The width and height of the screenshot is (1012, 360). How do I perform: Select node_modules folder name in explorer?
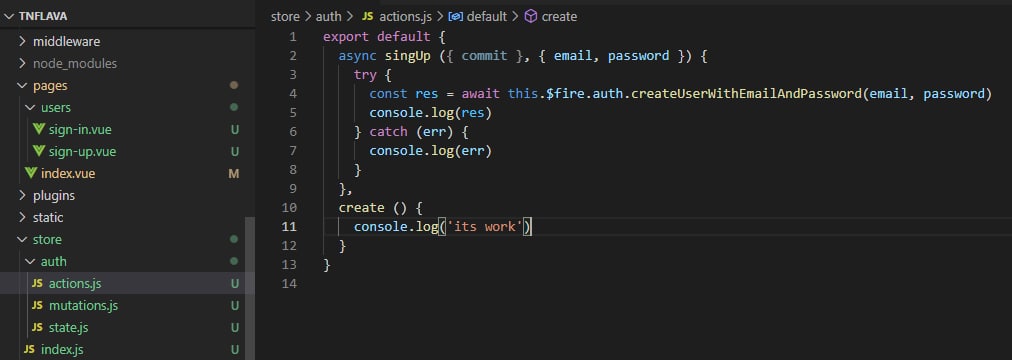tap(75, 63)
